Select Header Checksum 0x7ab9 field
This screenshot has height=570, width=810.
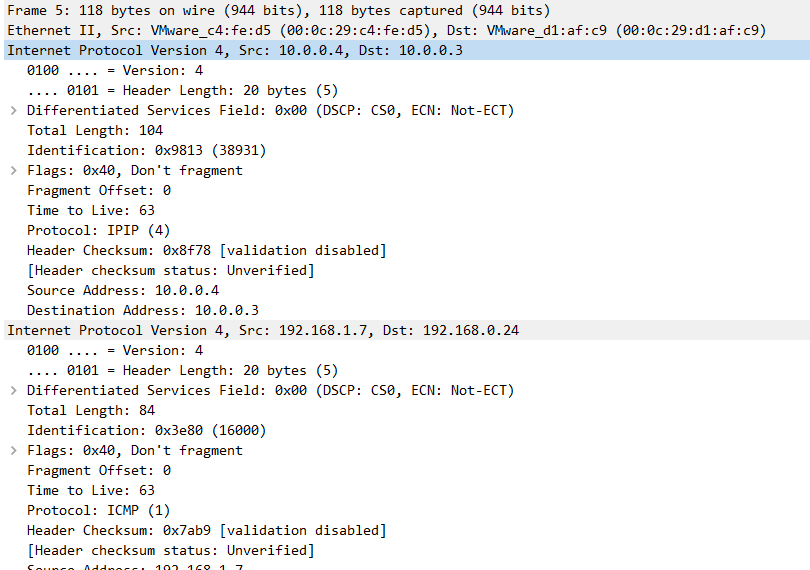(207, 531)
